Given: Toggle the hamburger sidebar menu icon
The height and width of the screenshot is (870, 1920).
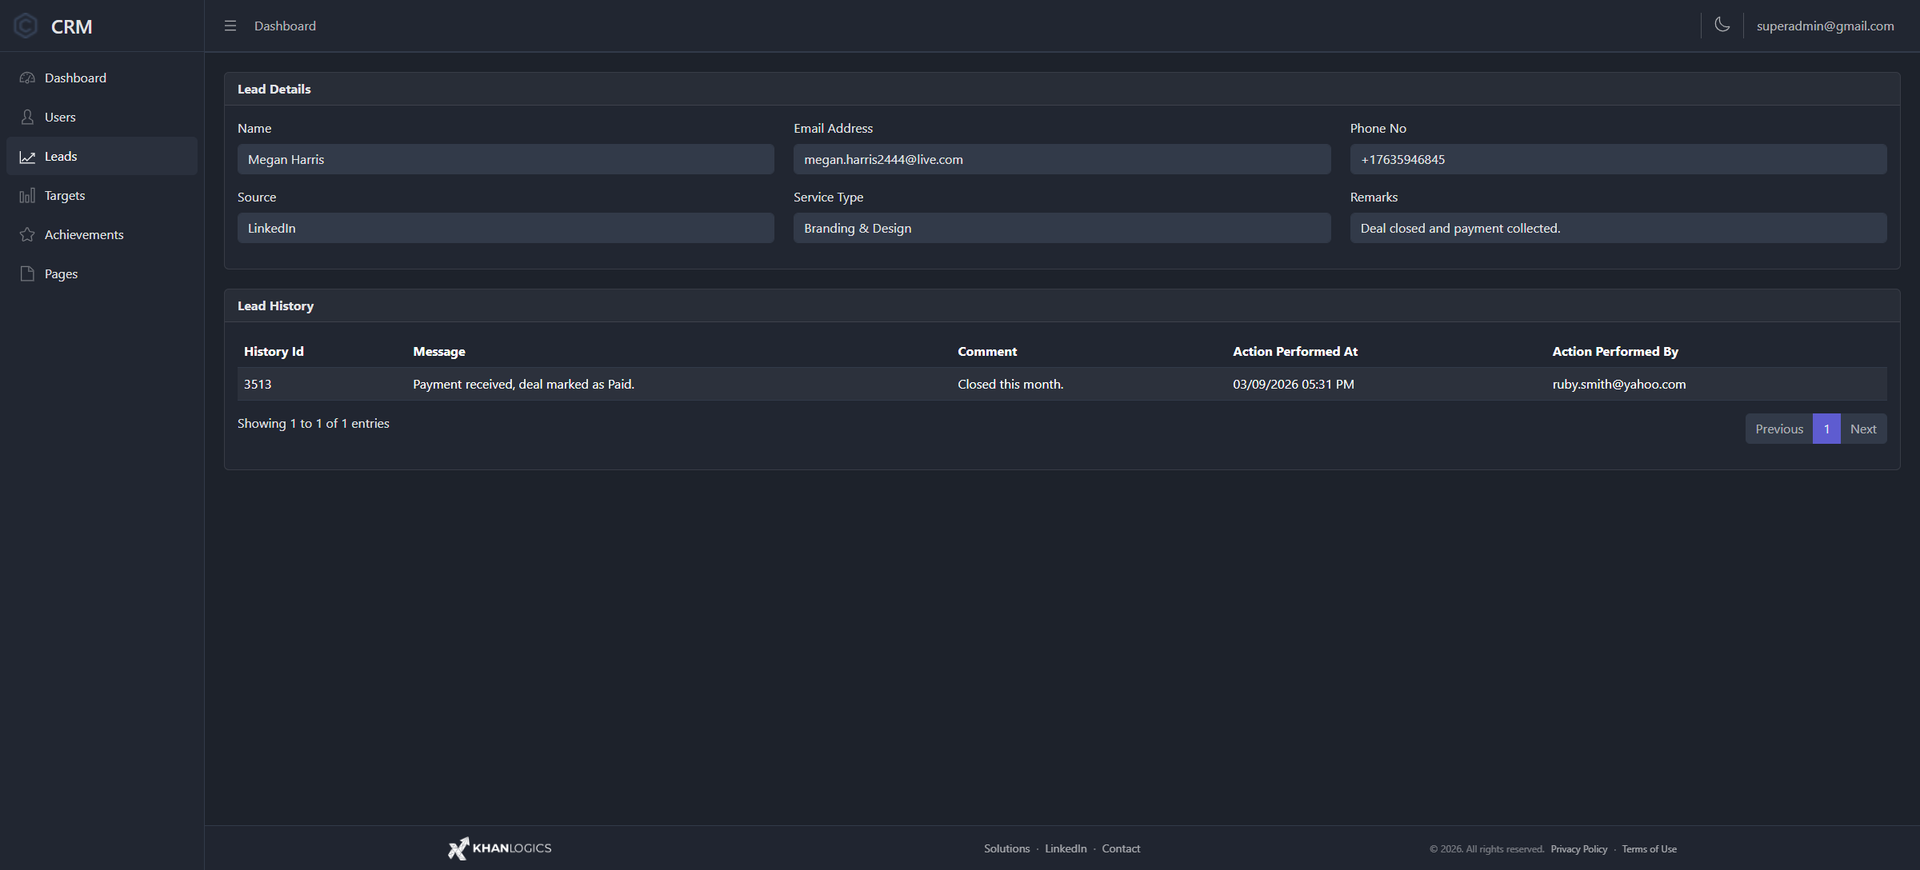Looking at the screenshot, I should click(x=230, y=26).
